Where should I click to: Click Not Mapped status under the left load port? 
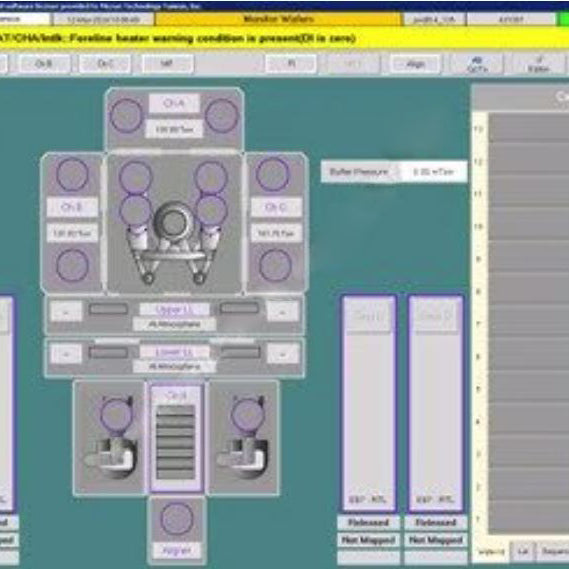click(368, 540)
